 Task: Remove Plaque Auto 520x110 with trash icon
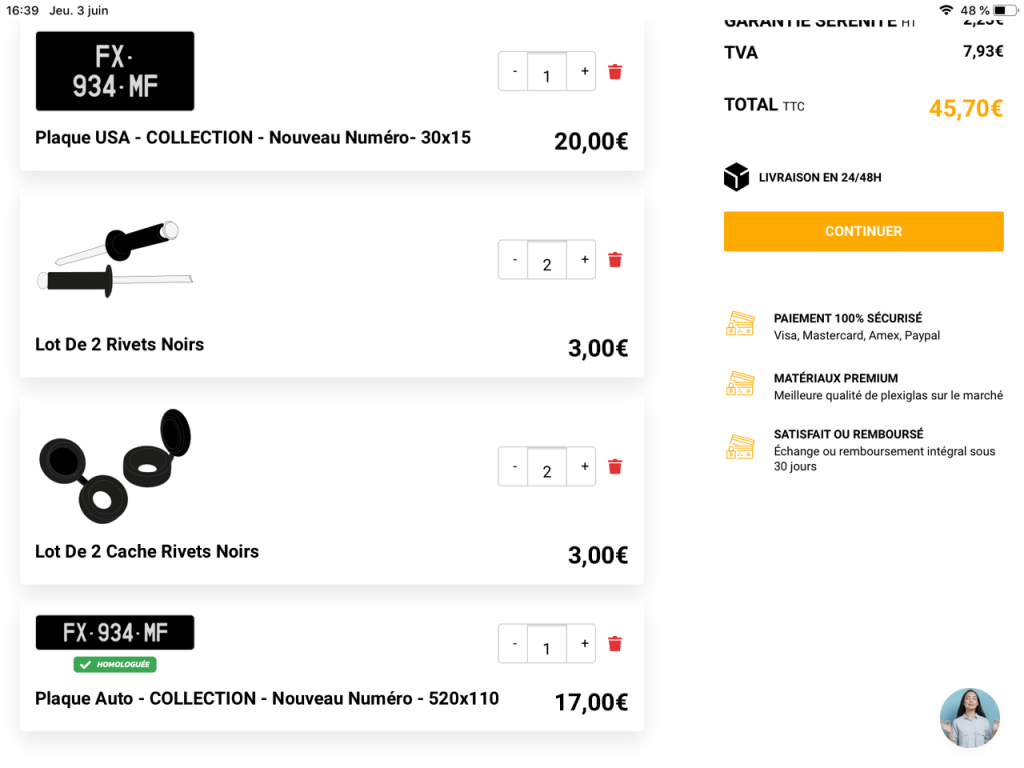coord(615,644)
